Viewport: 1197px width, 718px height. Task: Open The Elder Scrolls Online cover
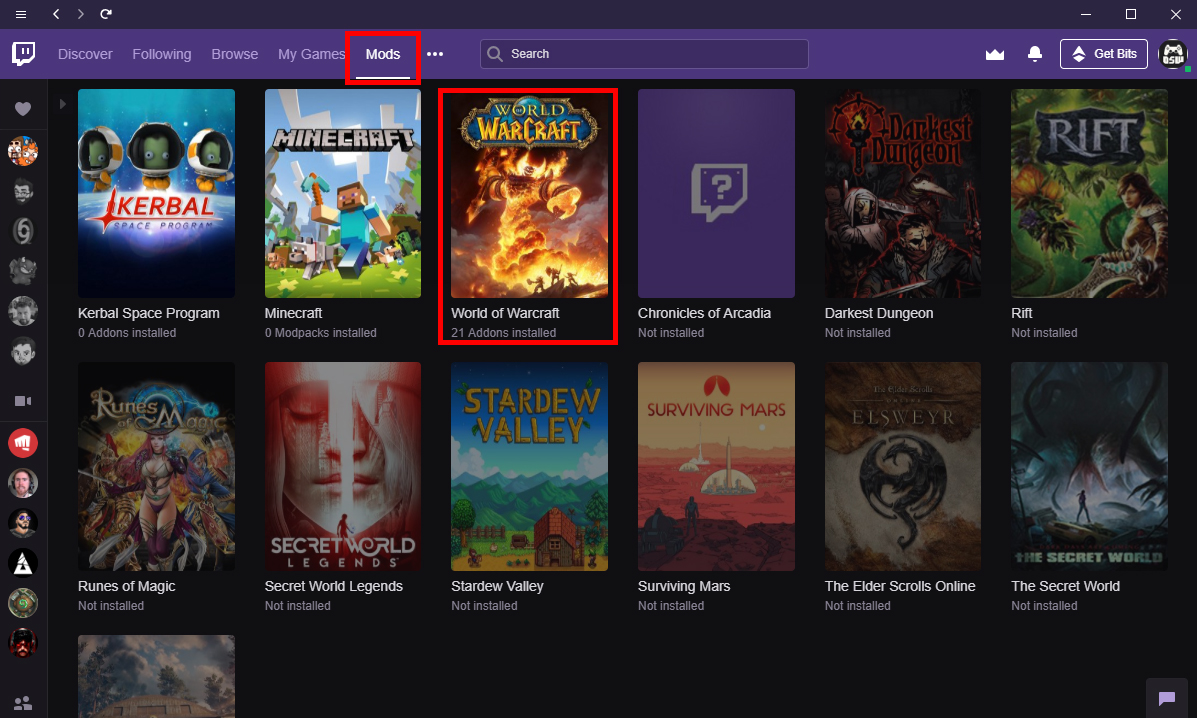click(x=903, y=466)
